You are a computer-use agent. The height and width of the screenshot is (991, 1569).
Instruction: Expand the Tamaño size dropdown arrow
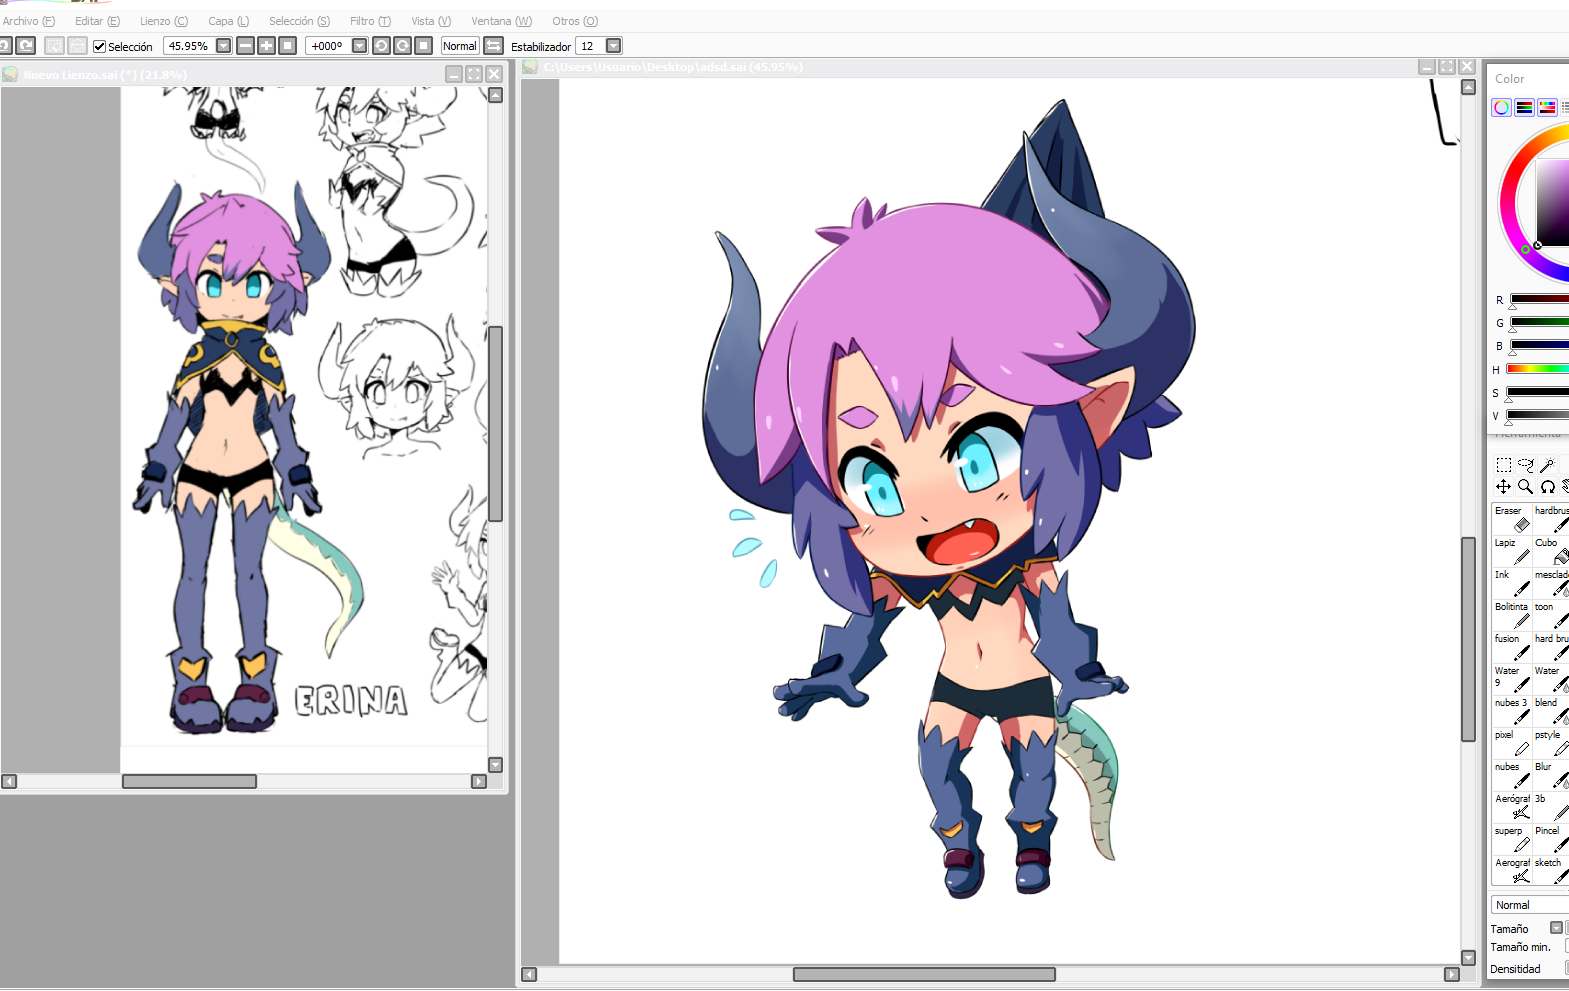[x=1556, y=928]
